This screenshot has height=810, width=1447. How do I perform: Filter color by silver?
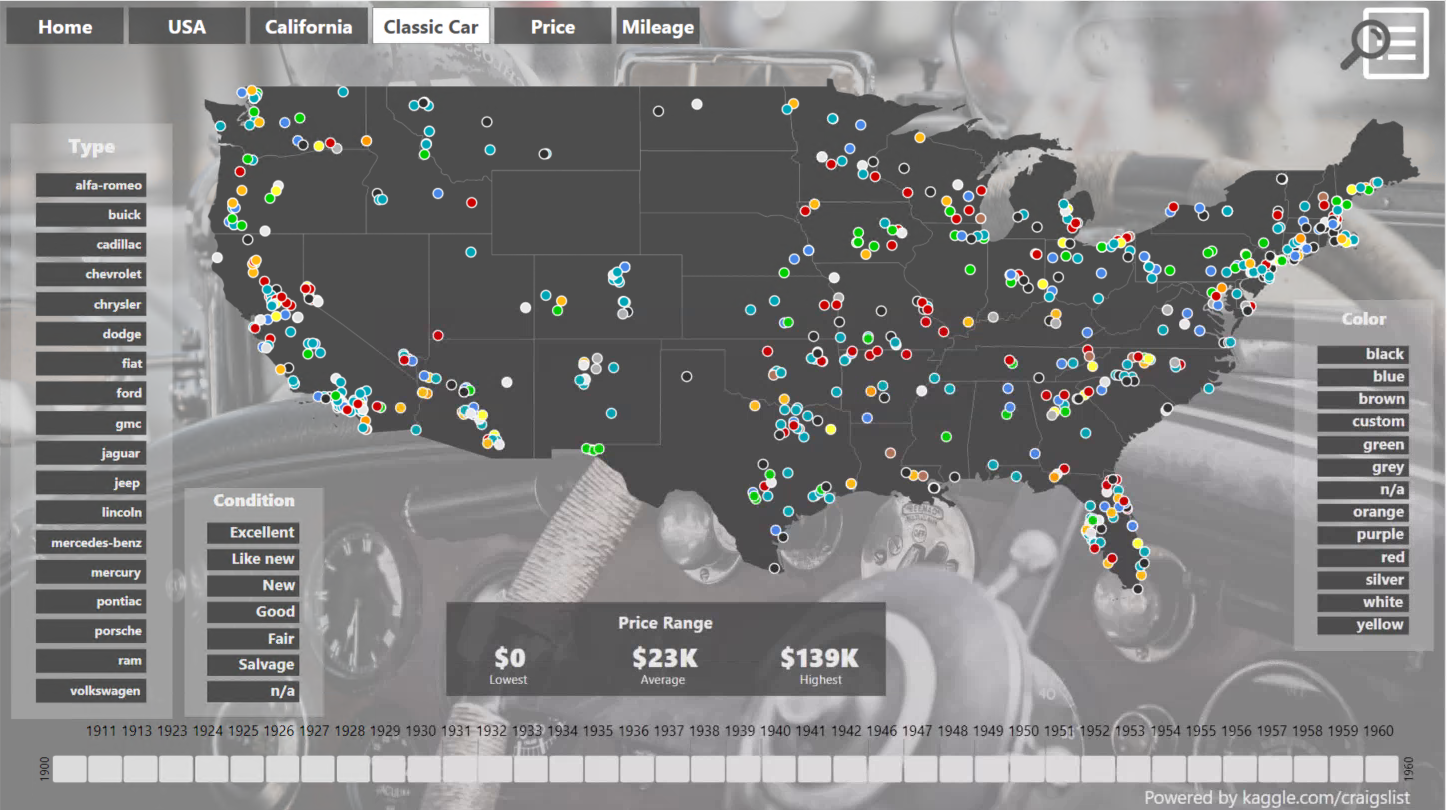click(x=1363, y=580)
